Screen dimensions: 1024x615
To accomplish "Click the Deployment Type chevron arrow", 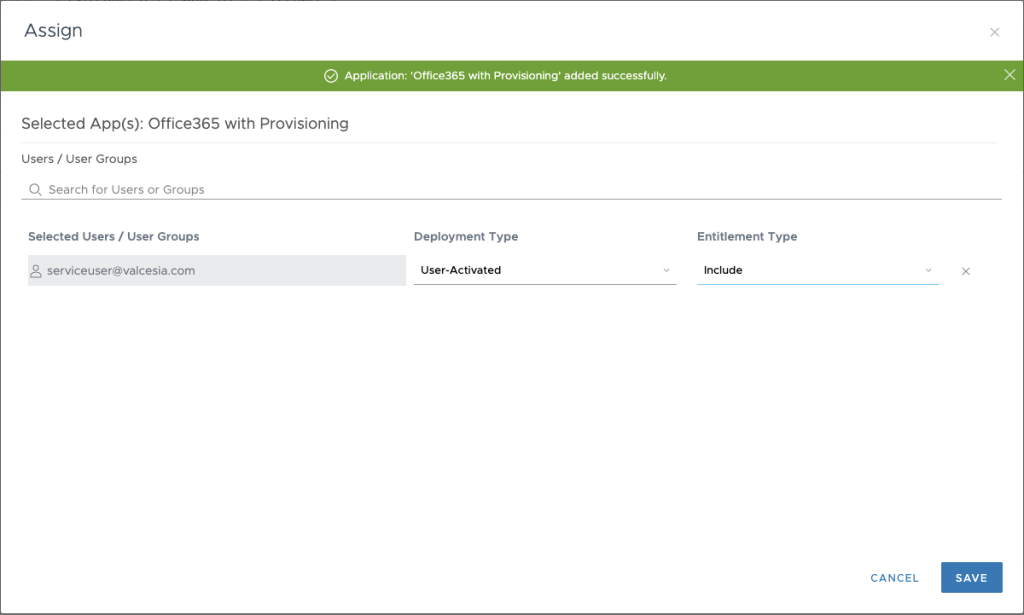I will [666, 270].
